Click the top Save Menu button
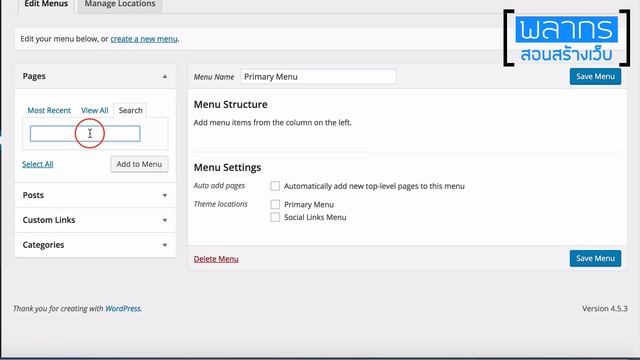640x360 pixels. click(x=595, y=76)
